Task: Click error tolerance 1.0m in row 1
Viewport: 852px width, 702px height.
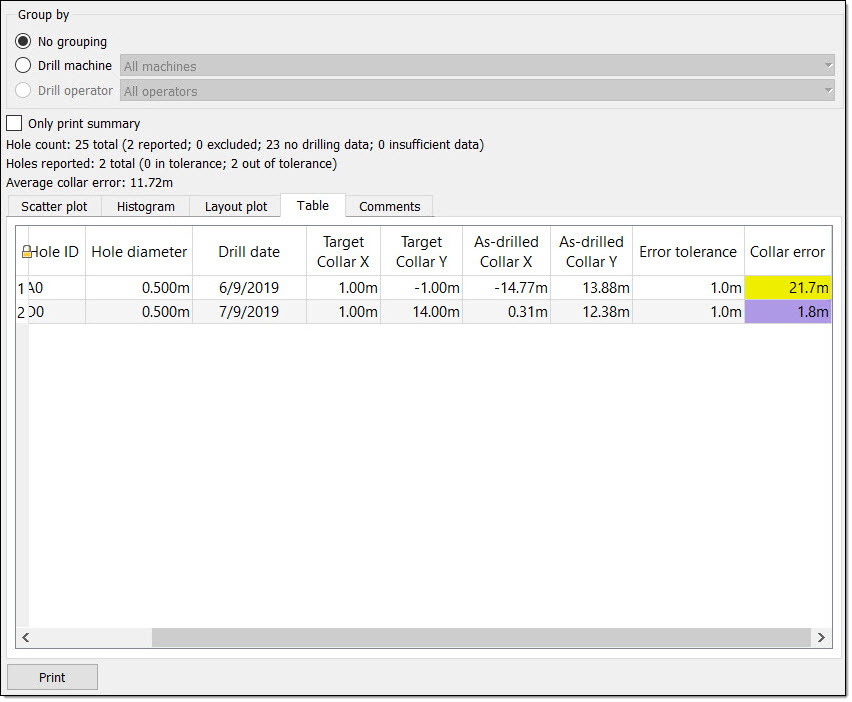Action: [688, 287]
